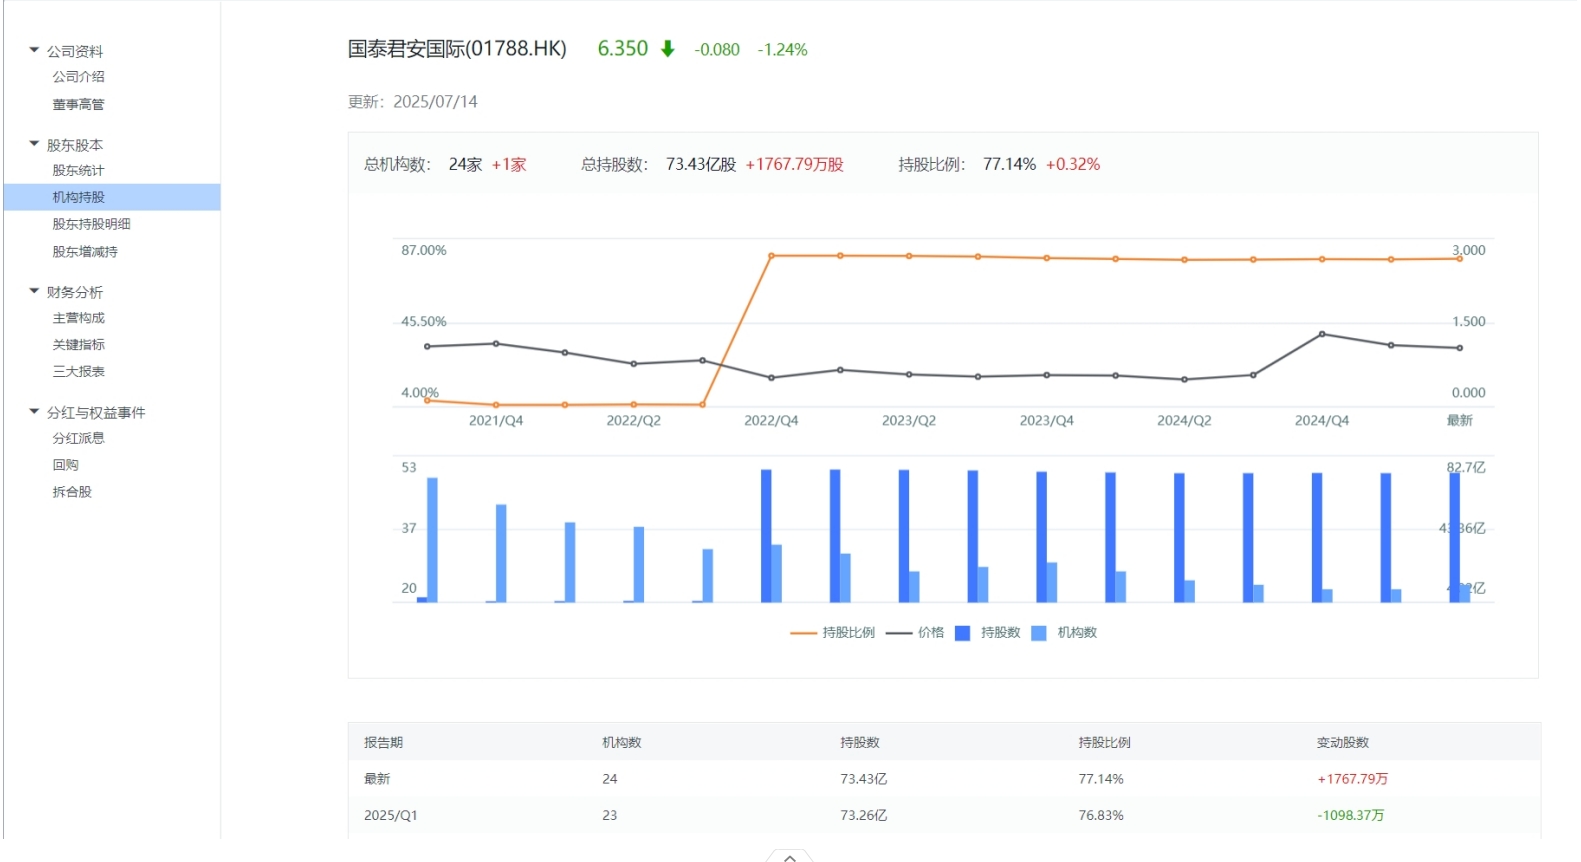
Task: Click the update date 2025/07/14
Action: (435, 102)
